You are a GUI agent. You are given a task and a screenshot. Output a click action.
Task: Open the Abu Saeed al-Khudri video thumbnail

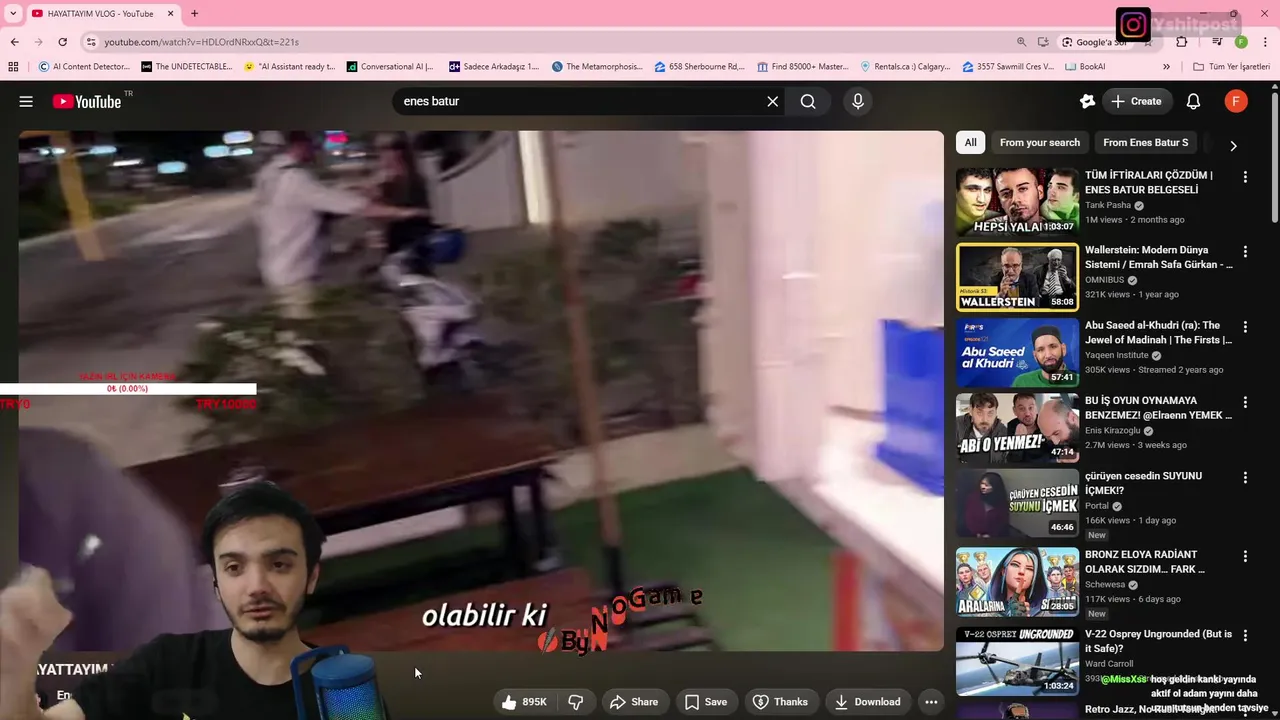[x=1017, y=353]
